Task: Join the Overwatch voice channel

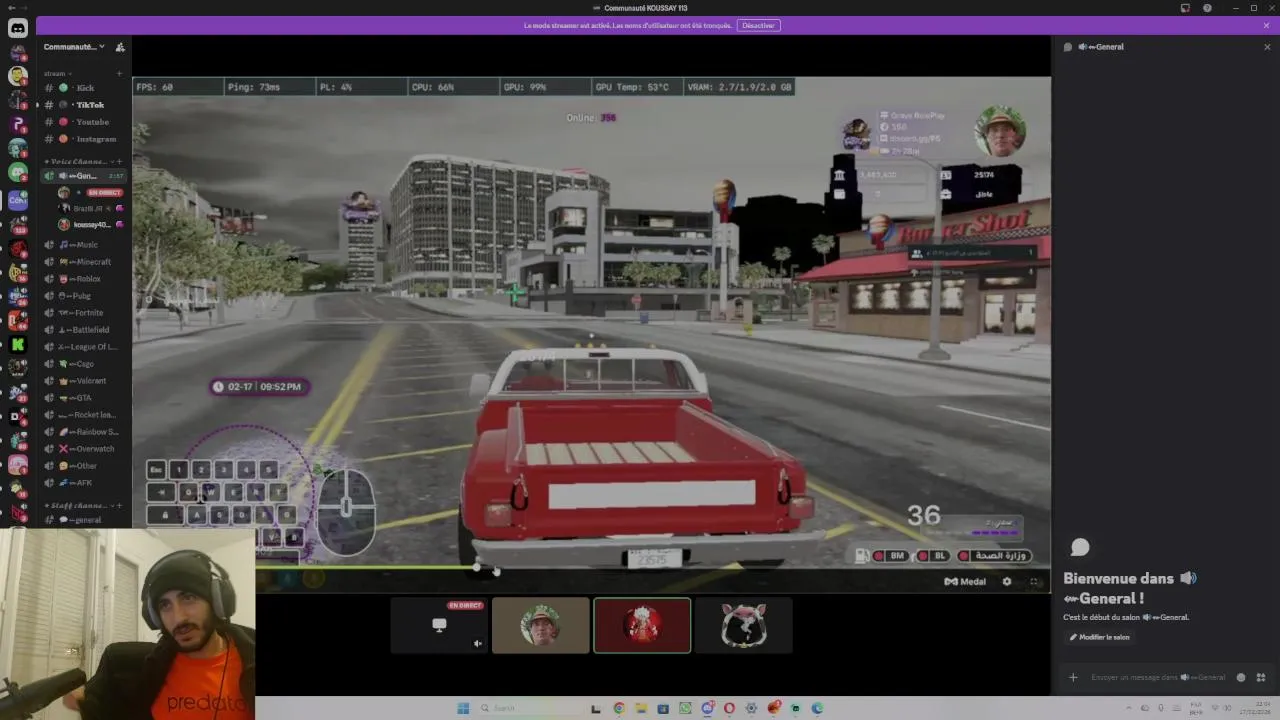Action: click(84, 449)
